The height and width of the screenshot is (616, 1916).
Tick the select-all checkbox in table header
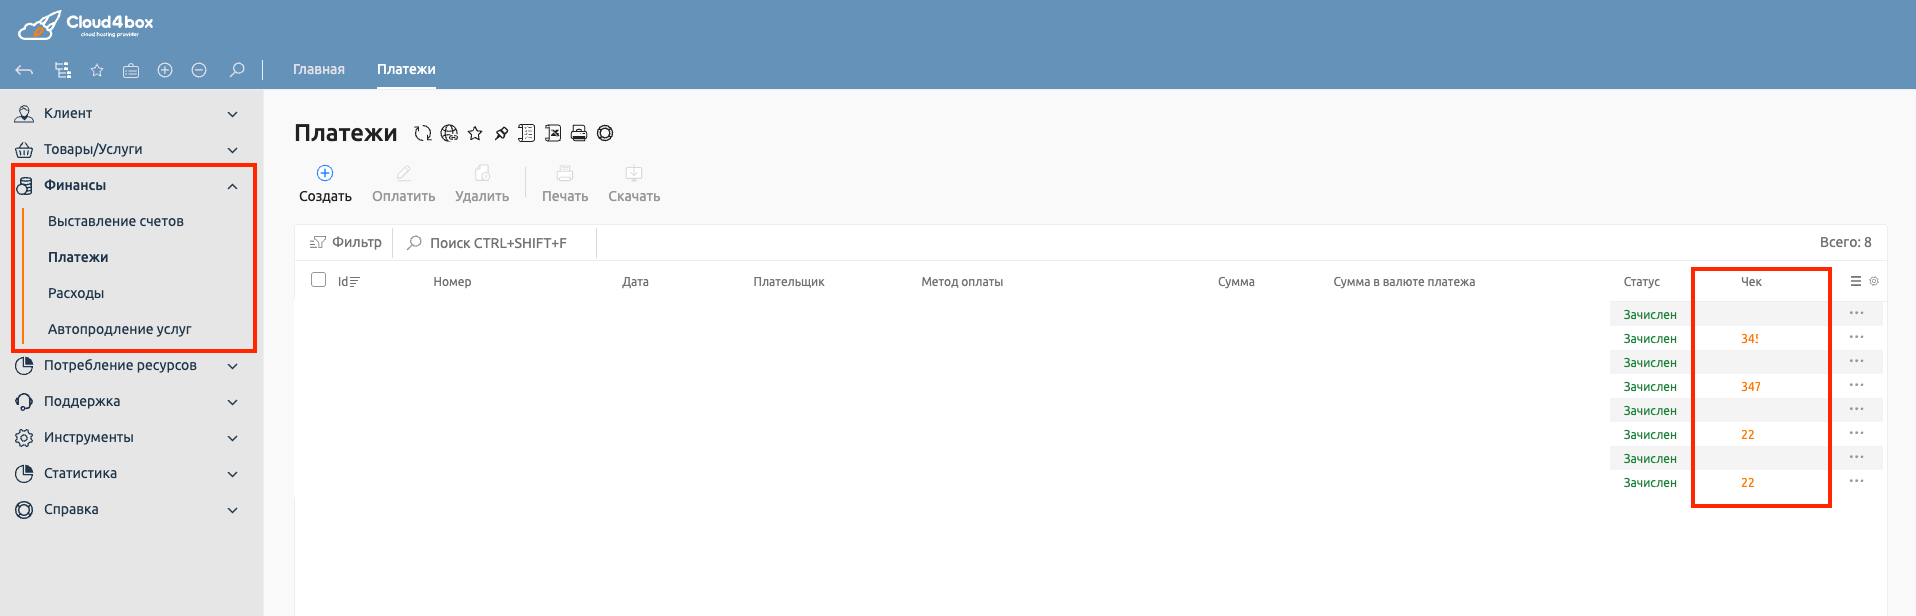(x=318, y=280)
